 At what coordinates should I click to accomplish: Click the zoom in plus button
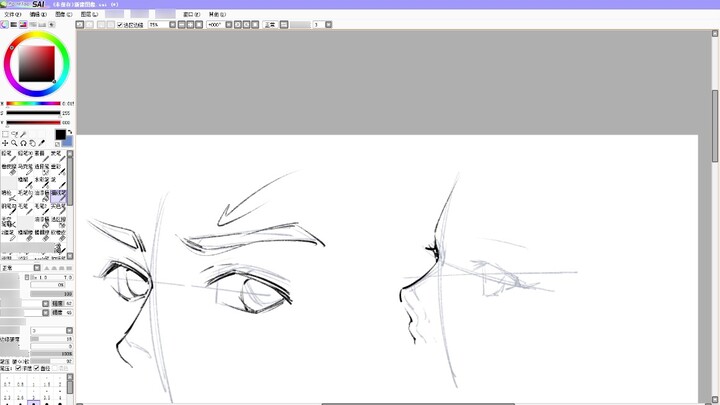(x=190, y=24)
